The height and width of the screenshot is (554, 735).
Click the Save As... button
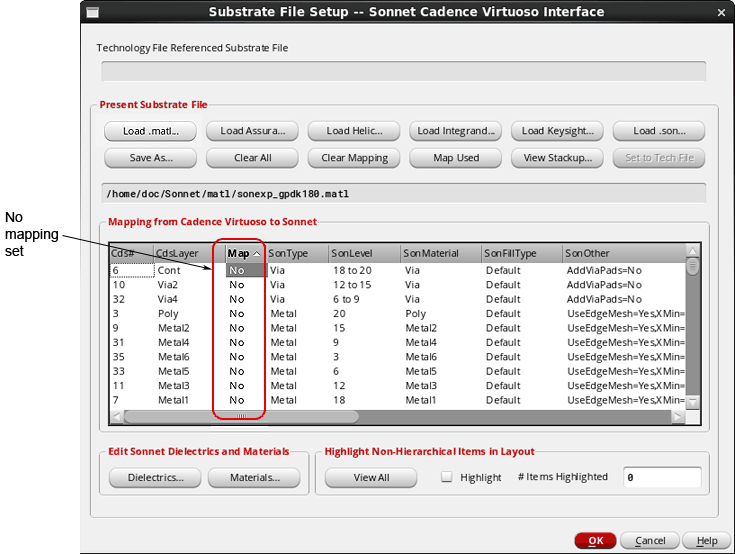(x=150, y=158)
